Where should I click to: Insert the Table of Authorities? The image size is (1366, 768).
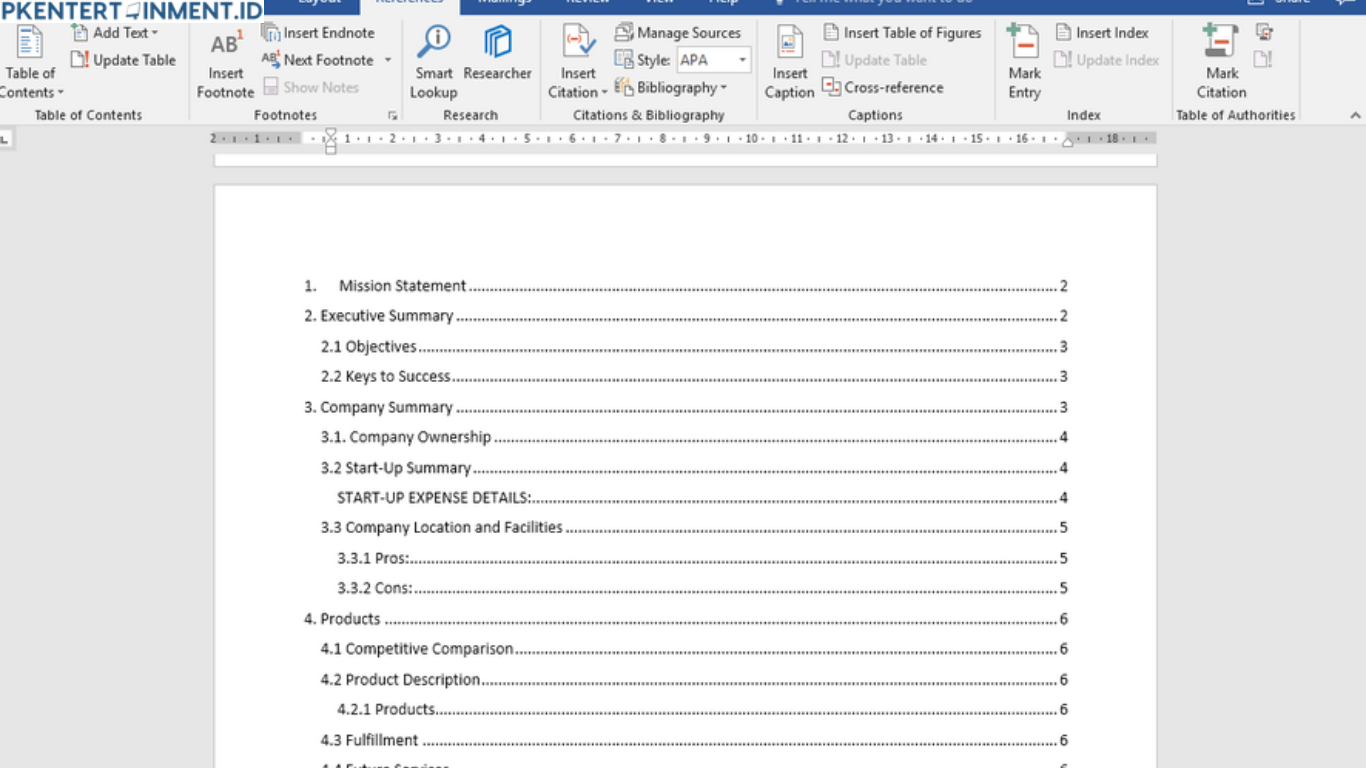click(x=1262, y=32)
